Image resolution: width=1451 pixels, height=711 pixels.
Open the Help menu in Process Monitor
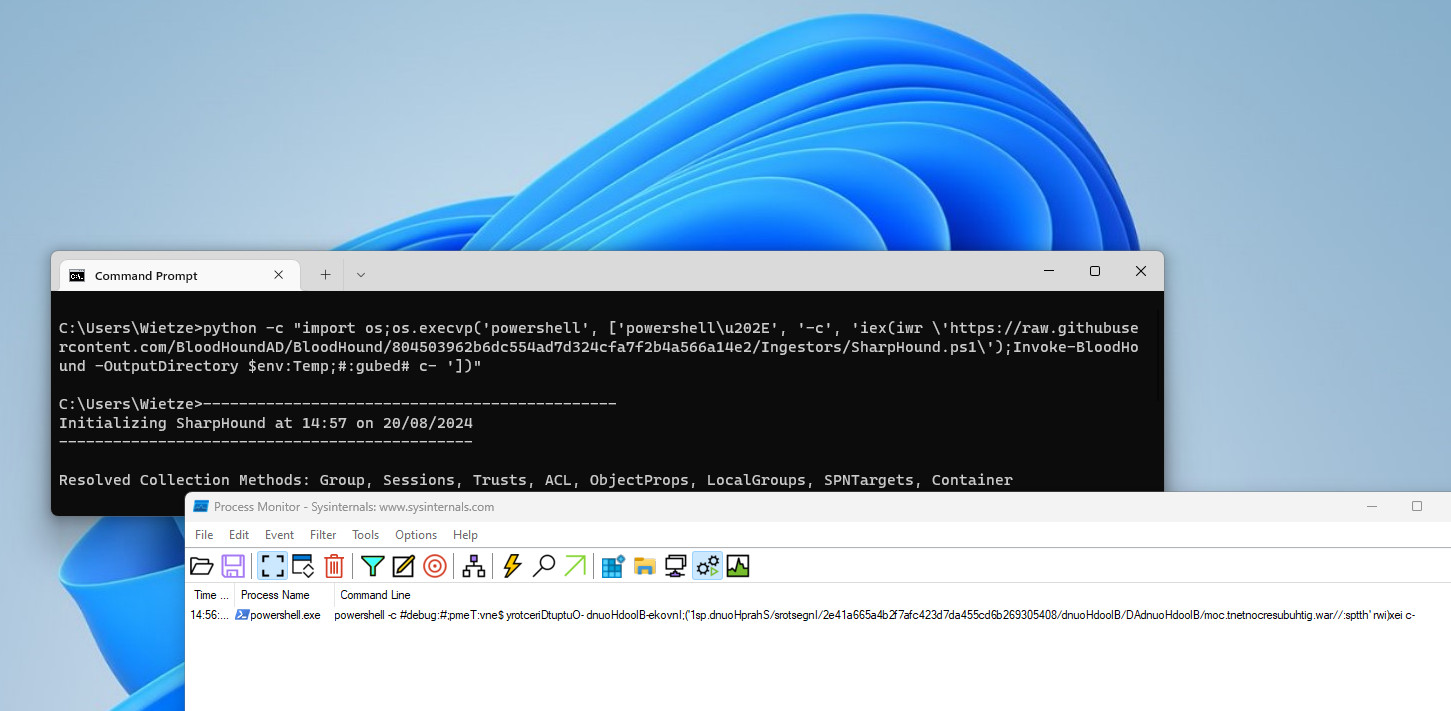click(x=465, y=535)
